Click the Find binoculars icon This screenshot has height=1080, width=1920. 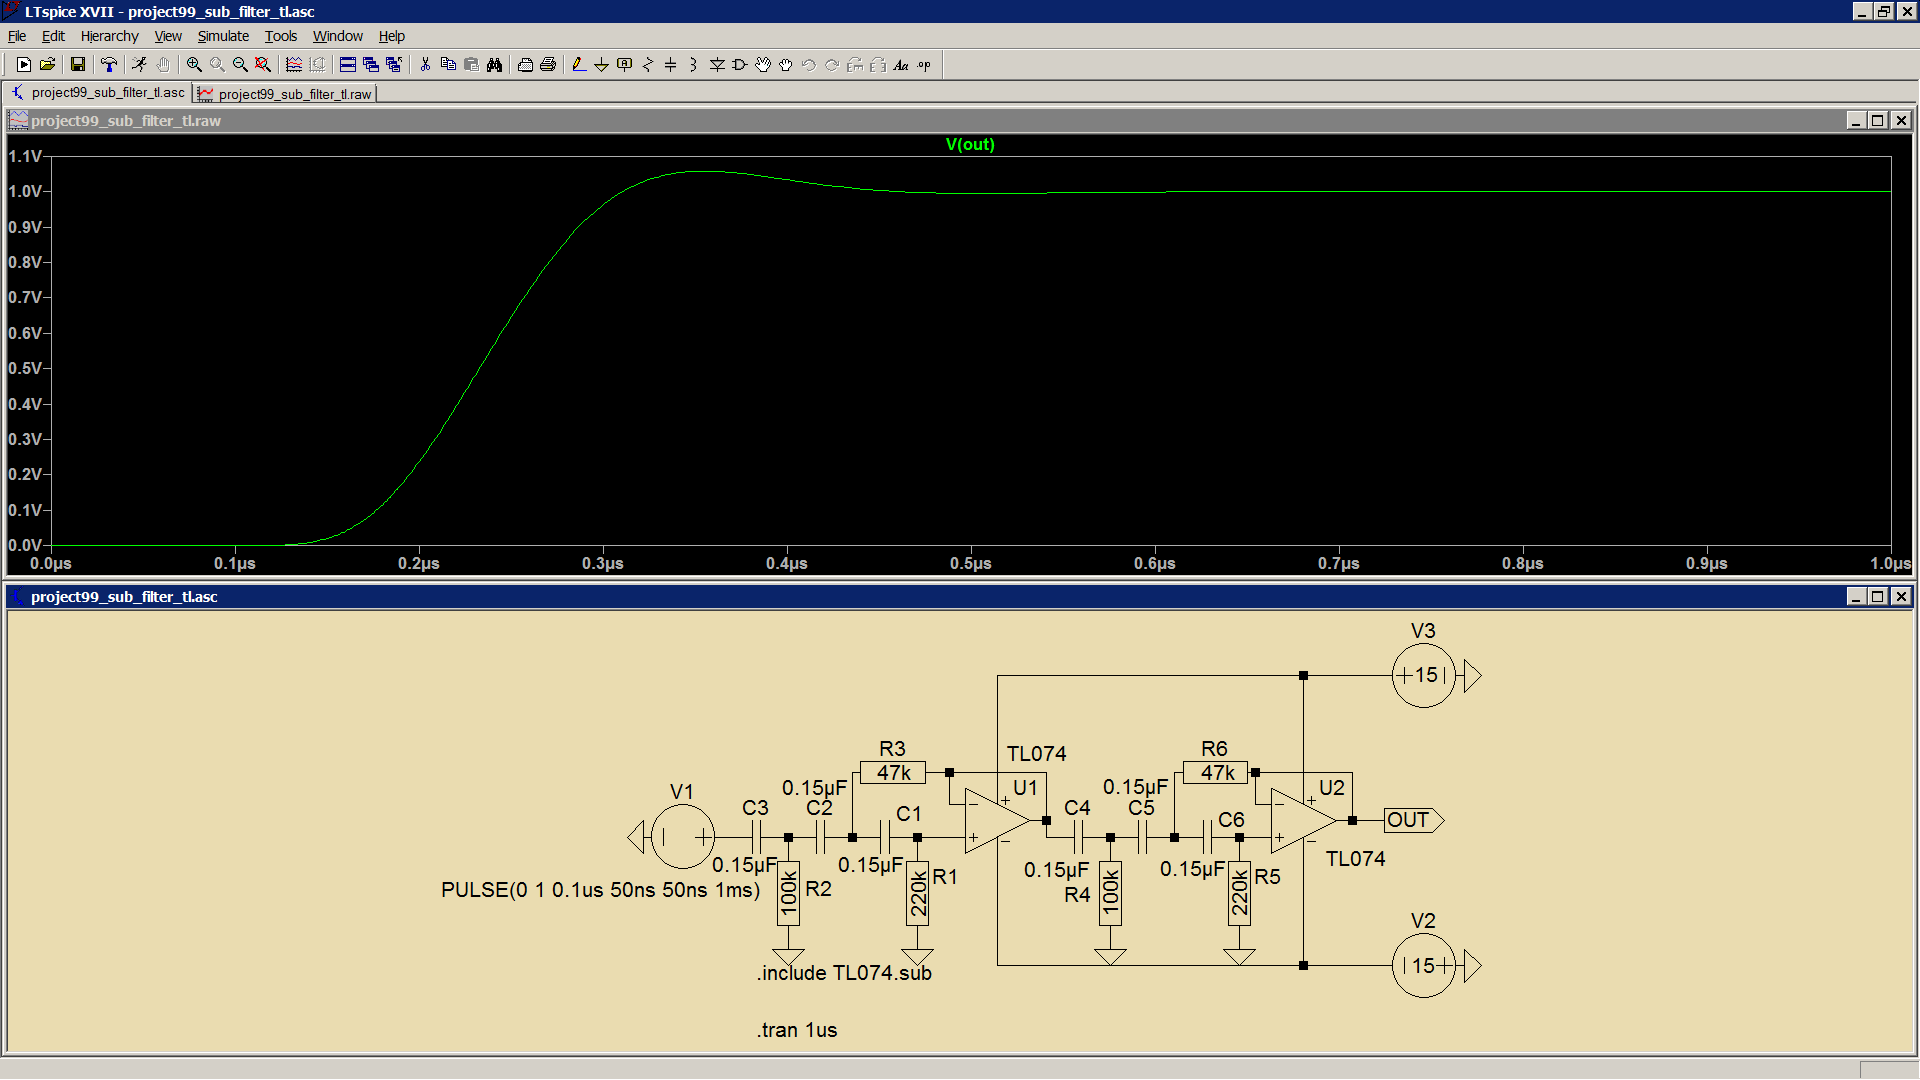[x=494, y=65]
